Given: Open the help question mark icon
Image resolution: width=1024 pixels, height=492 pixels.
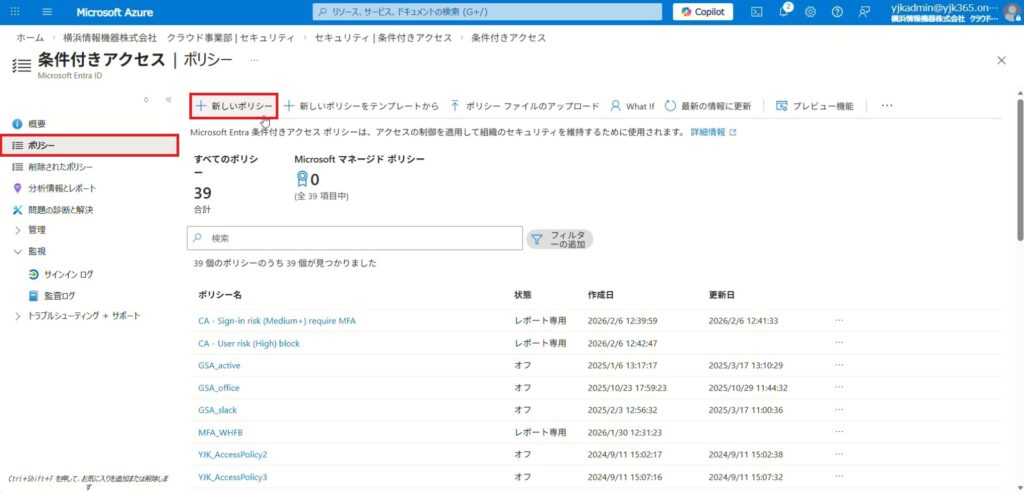Looking at the screenshot, I should (836, 12).
